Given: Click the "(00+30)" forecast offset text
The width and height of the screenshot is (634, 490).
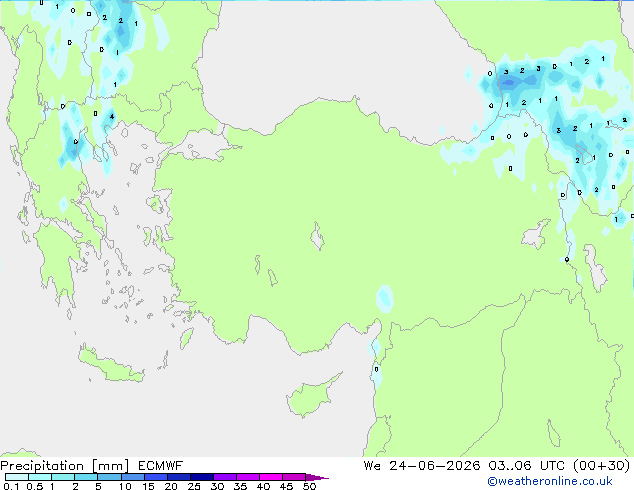Looking at the screenshot, I should pos(602,466).
